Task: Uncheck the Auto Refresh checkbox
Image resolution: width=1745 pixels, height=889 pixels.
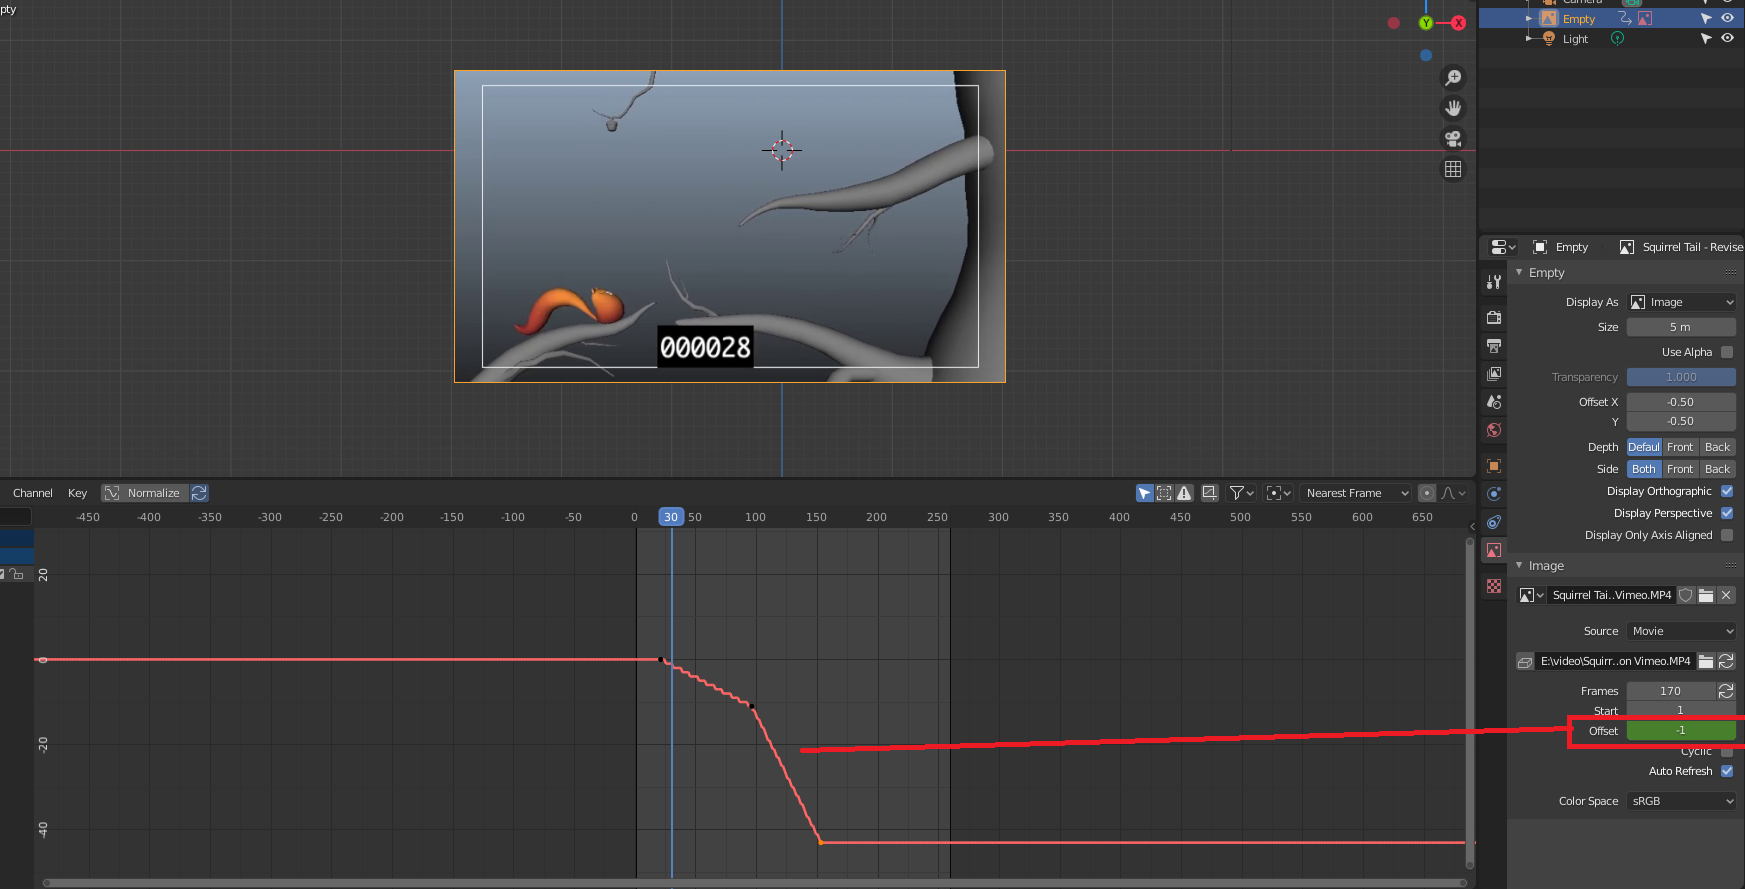Action: point(1727,771)
